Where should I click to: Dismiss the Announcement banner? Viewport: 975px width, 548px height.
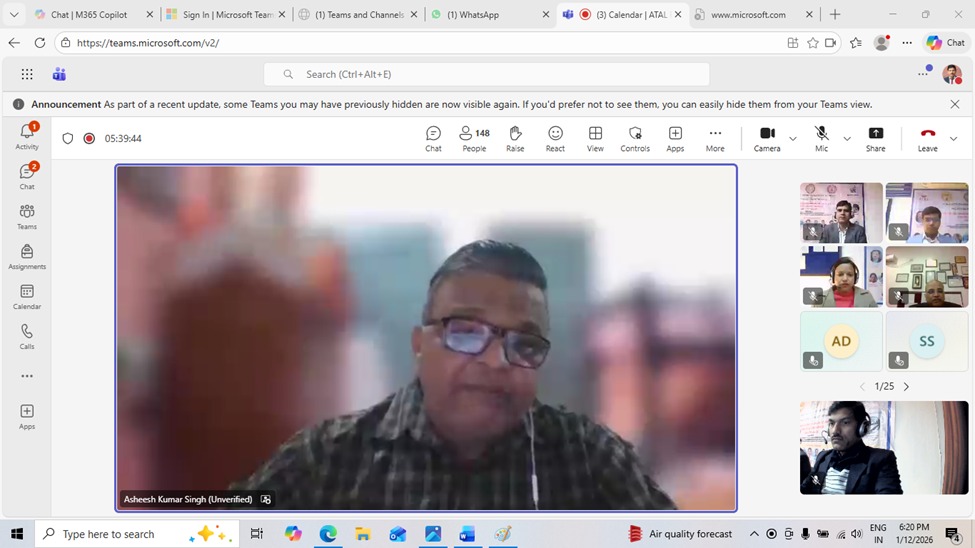click(x=955, y=104)
